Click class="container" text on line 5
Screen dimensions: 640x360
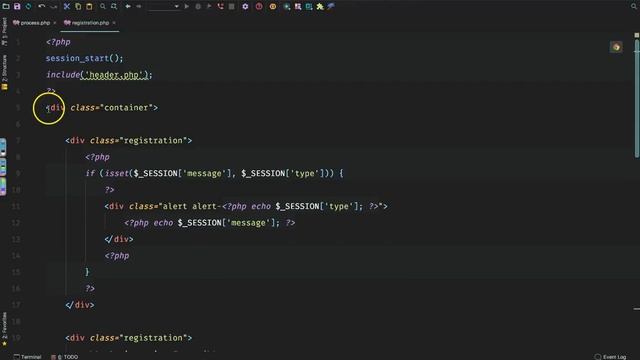click(112, 108)
